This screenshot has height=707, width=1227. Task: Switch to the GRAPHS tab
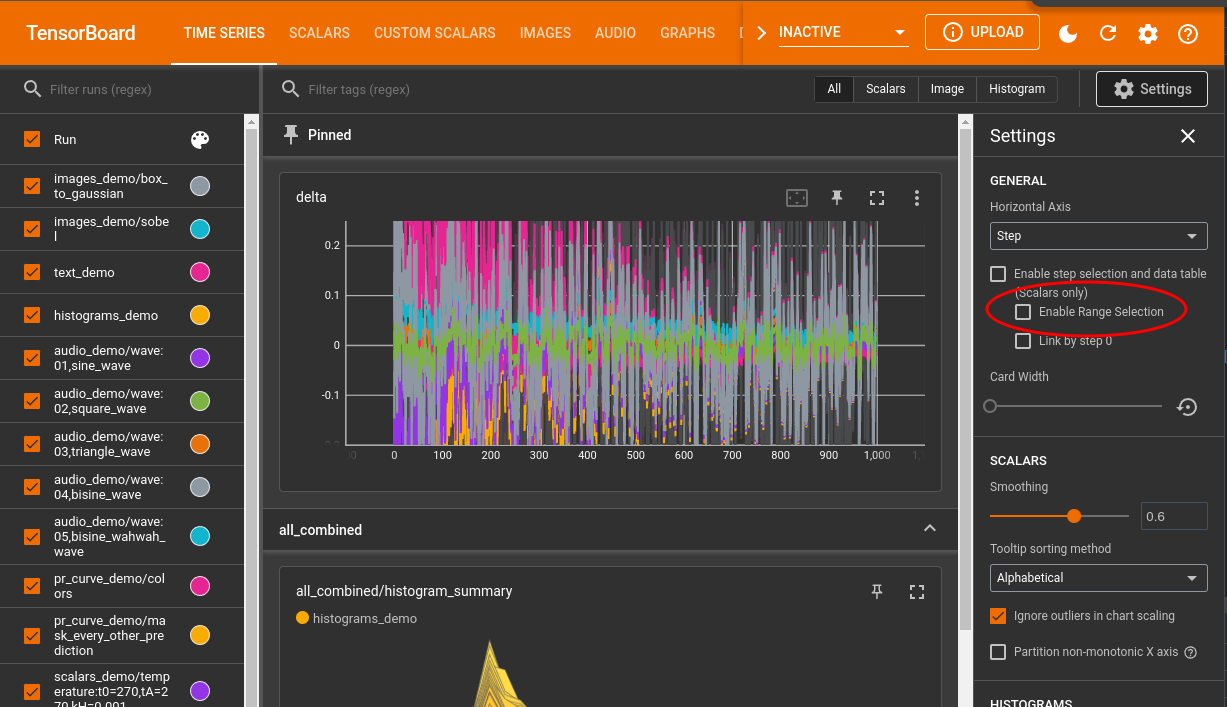pos(687,32)
